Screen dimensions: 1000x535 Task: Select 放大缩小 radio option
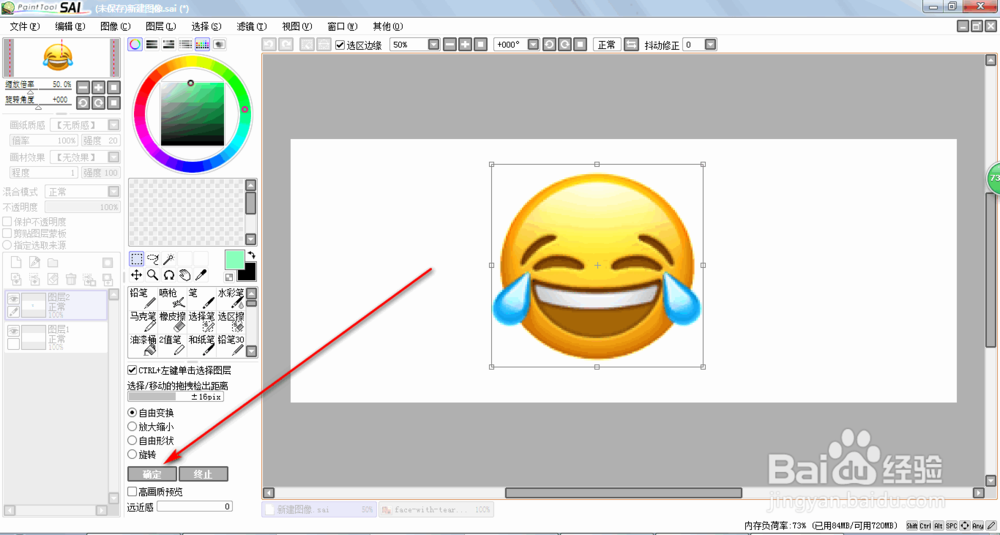tap(133, 427)
